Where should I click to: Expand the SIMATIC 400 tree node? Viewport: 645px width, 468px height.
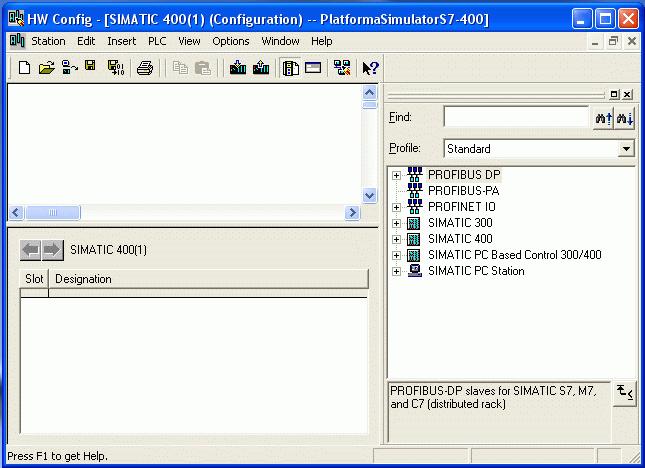tap(396, 239)
